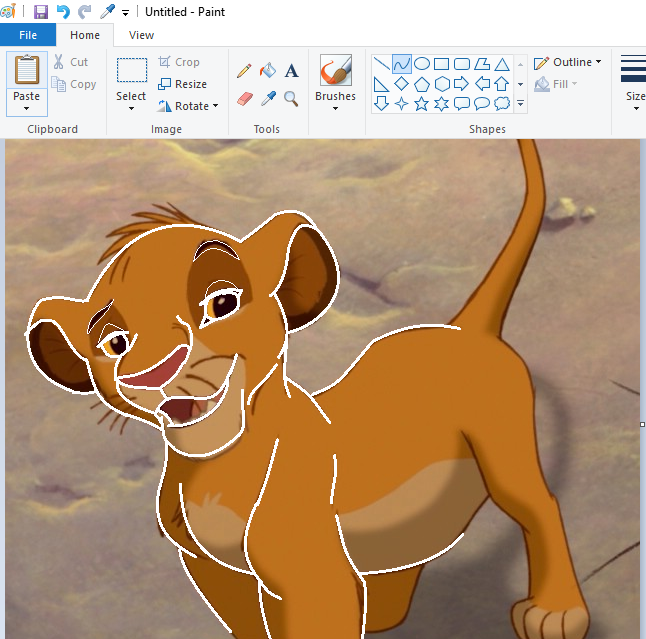Screen dimensions: 646x639
Task: Choose the Up arrow shape
Action: [502, 84]
